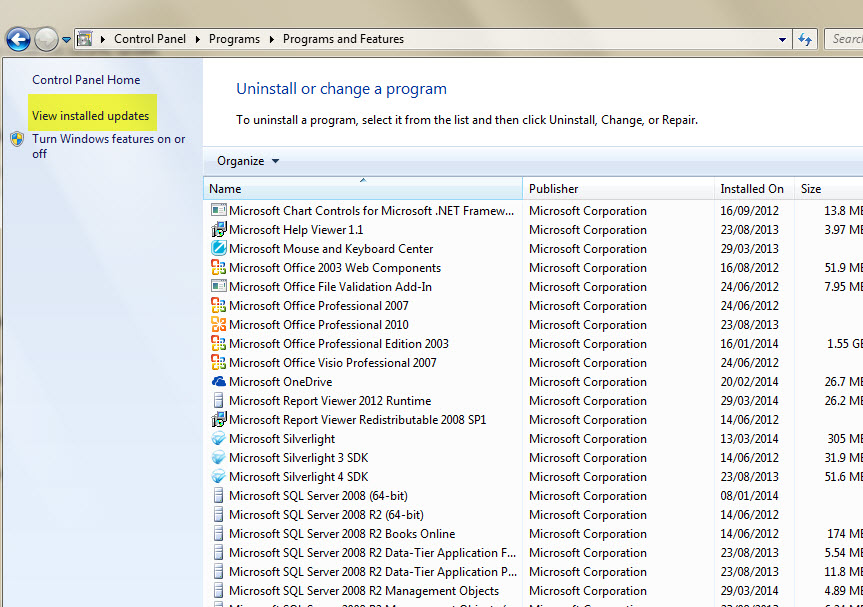Image resolution: width=863 pixels, height=607 pixels.
Task: Click the Report Viewer 2012 Runtime icon
Action: pyautogui.click(x=218, y=400)
